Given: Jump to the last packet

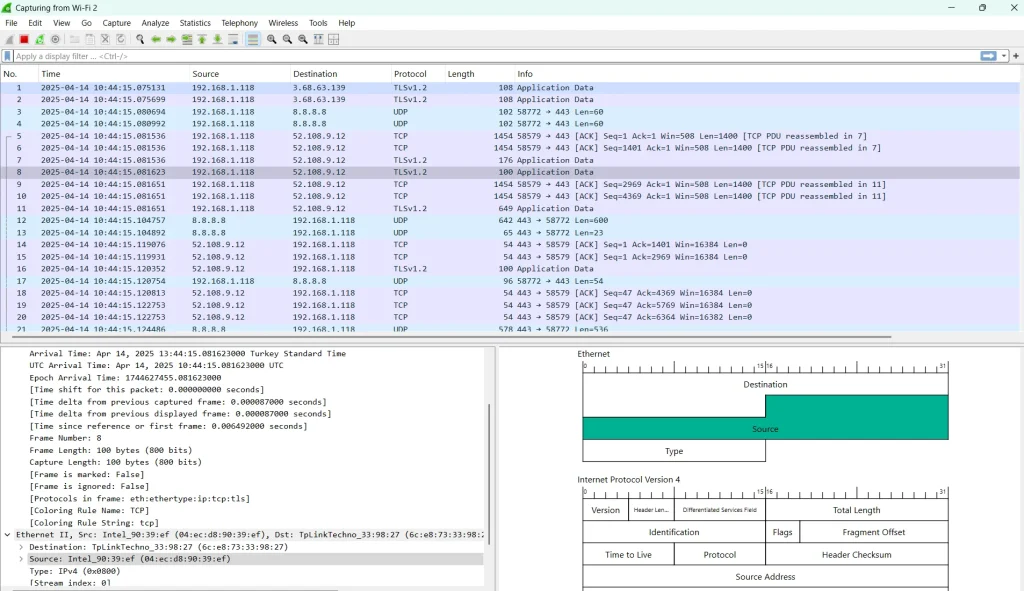Looking at the screenshot, I should point(217,39).
